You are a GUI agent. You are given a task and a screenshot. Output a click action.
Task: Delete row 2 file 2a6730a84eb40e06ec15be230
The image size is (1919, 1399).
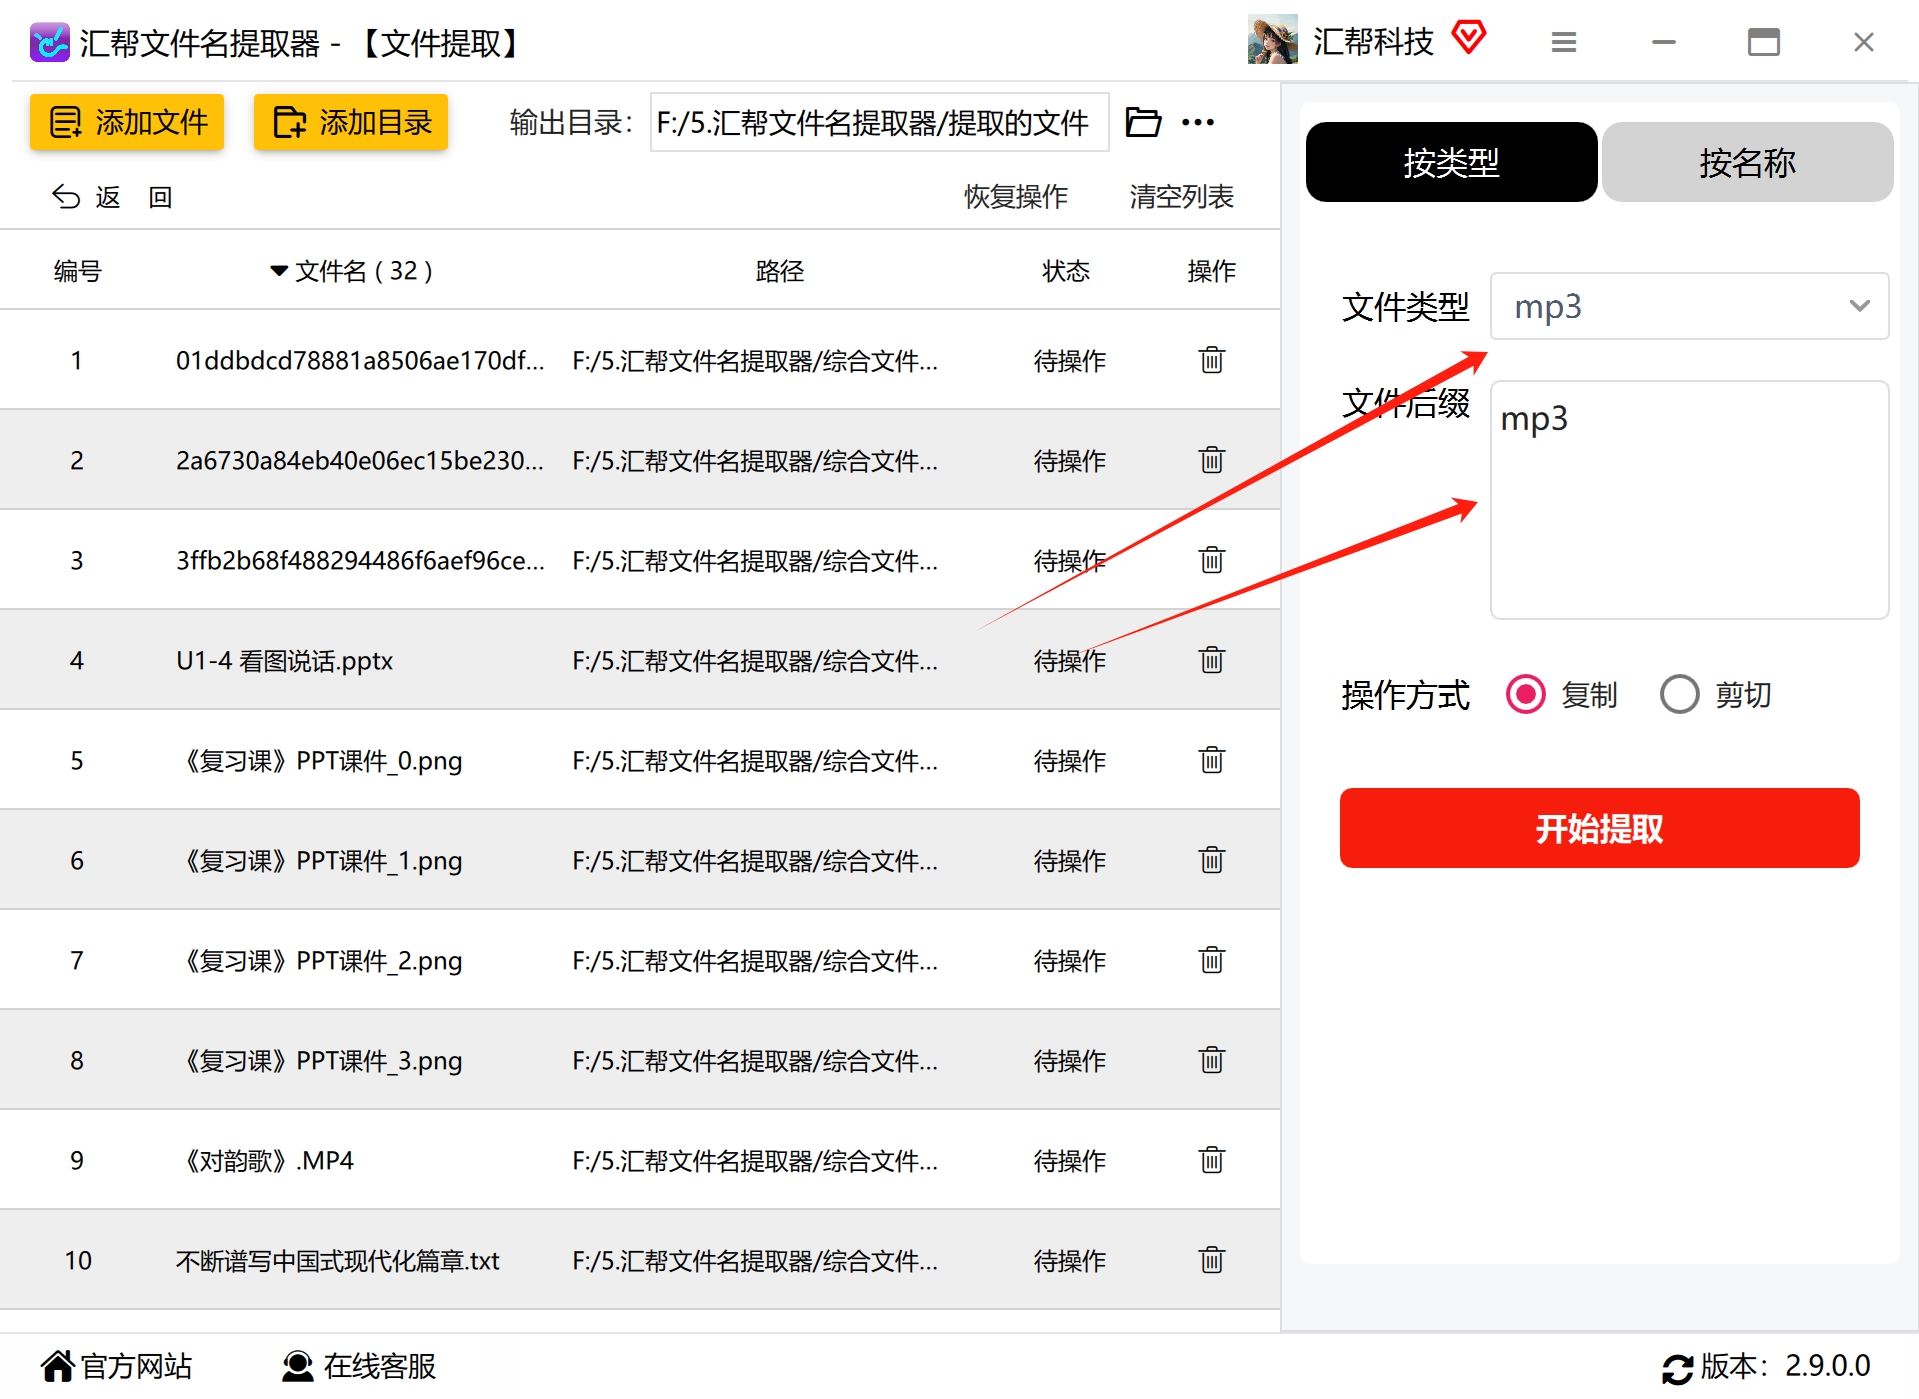1211,460
